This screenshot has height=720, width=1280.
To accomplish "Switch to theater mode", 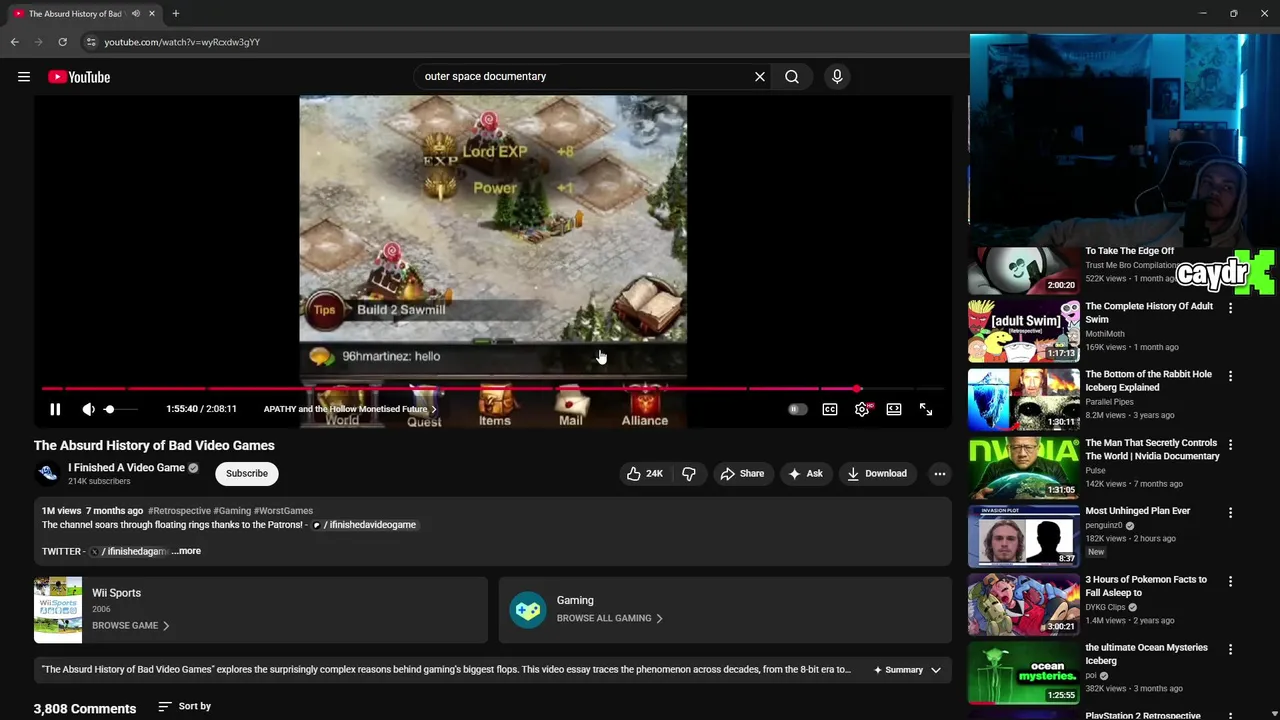I will 894,409.
